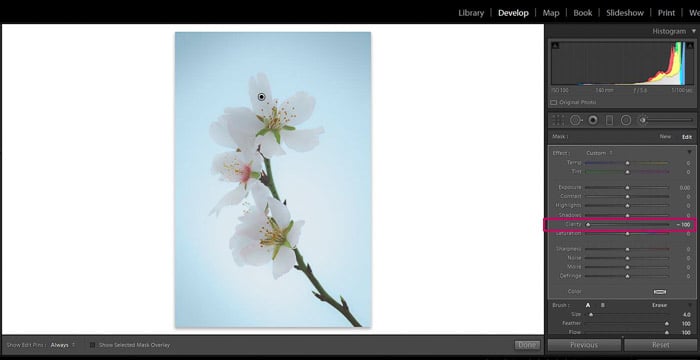Open the Slideshow module
The height and width of the screenshot is (360, 700).
click(x=625, y=13)
